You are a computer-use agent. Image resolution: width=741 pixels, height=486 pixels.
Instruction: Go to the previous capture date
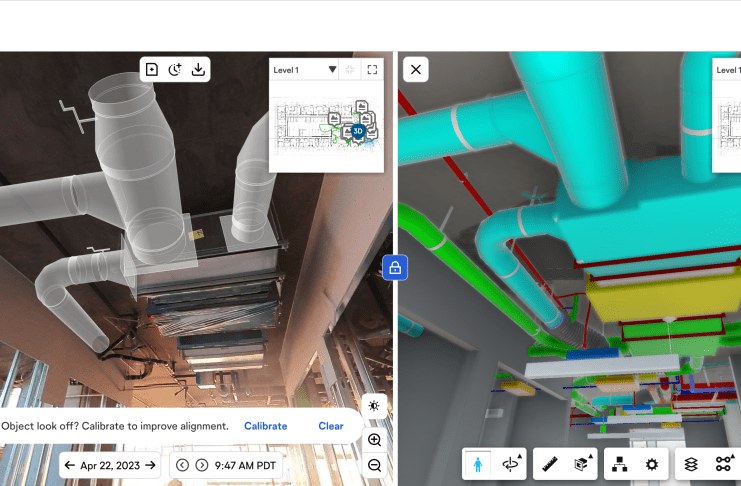coord(70,465)
